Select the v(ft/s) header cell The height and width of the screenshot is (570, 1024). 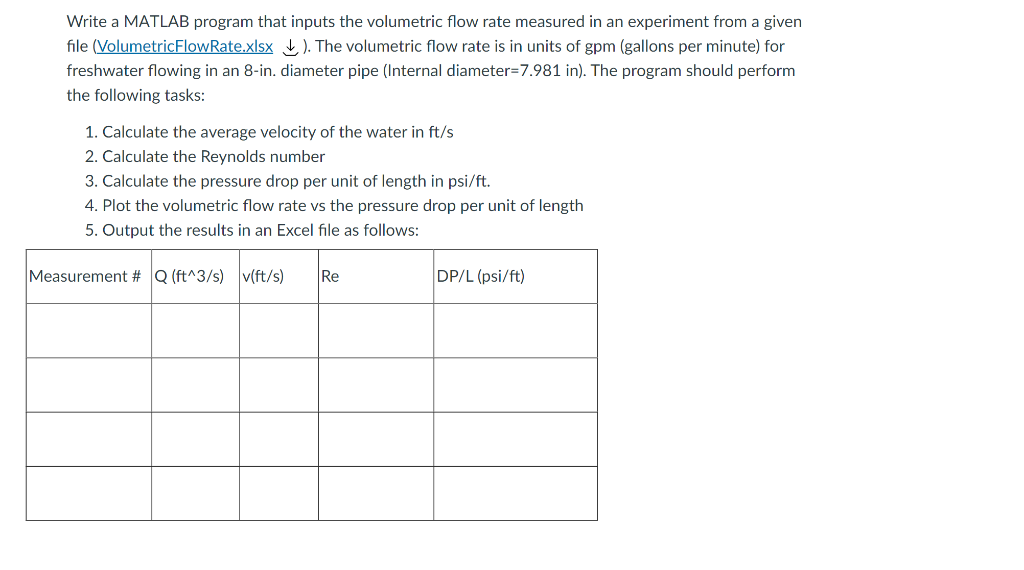[279, 276]
